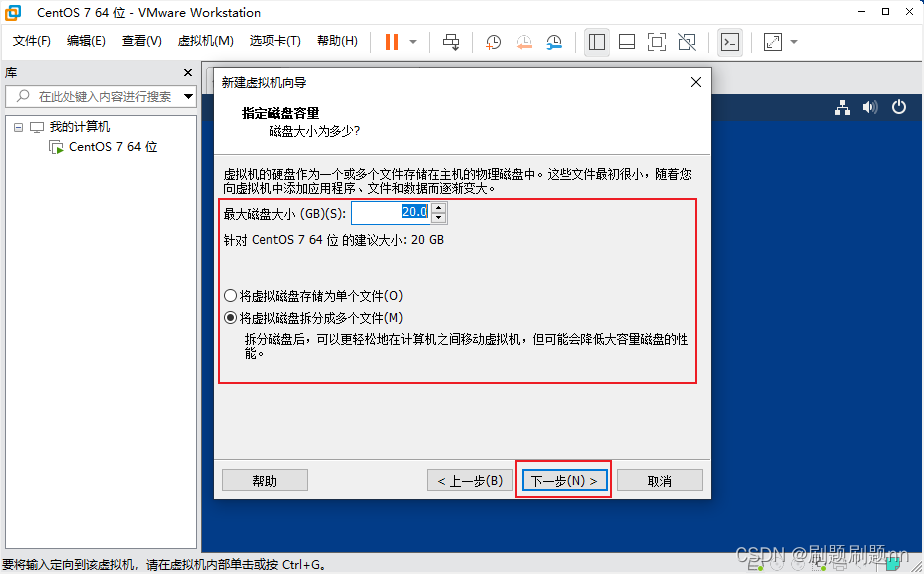The image size is (924, 574).
Task: Select 将虚拟磁盘存储为单个文件 option
Action: (314, 295)
